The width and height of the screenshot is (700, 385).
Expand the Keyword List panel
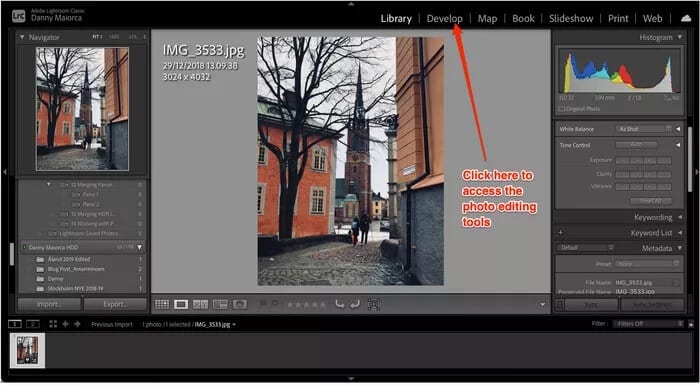coord(680,233)
